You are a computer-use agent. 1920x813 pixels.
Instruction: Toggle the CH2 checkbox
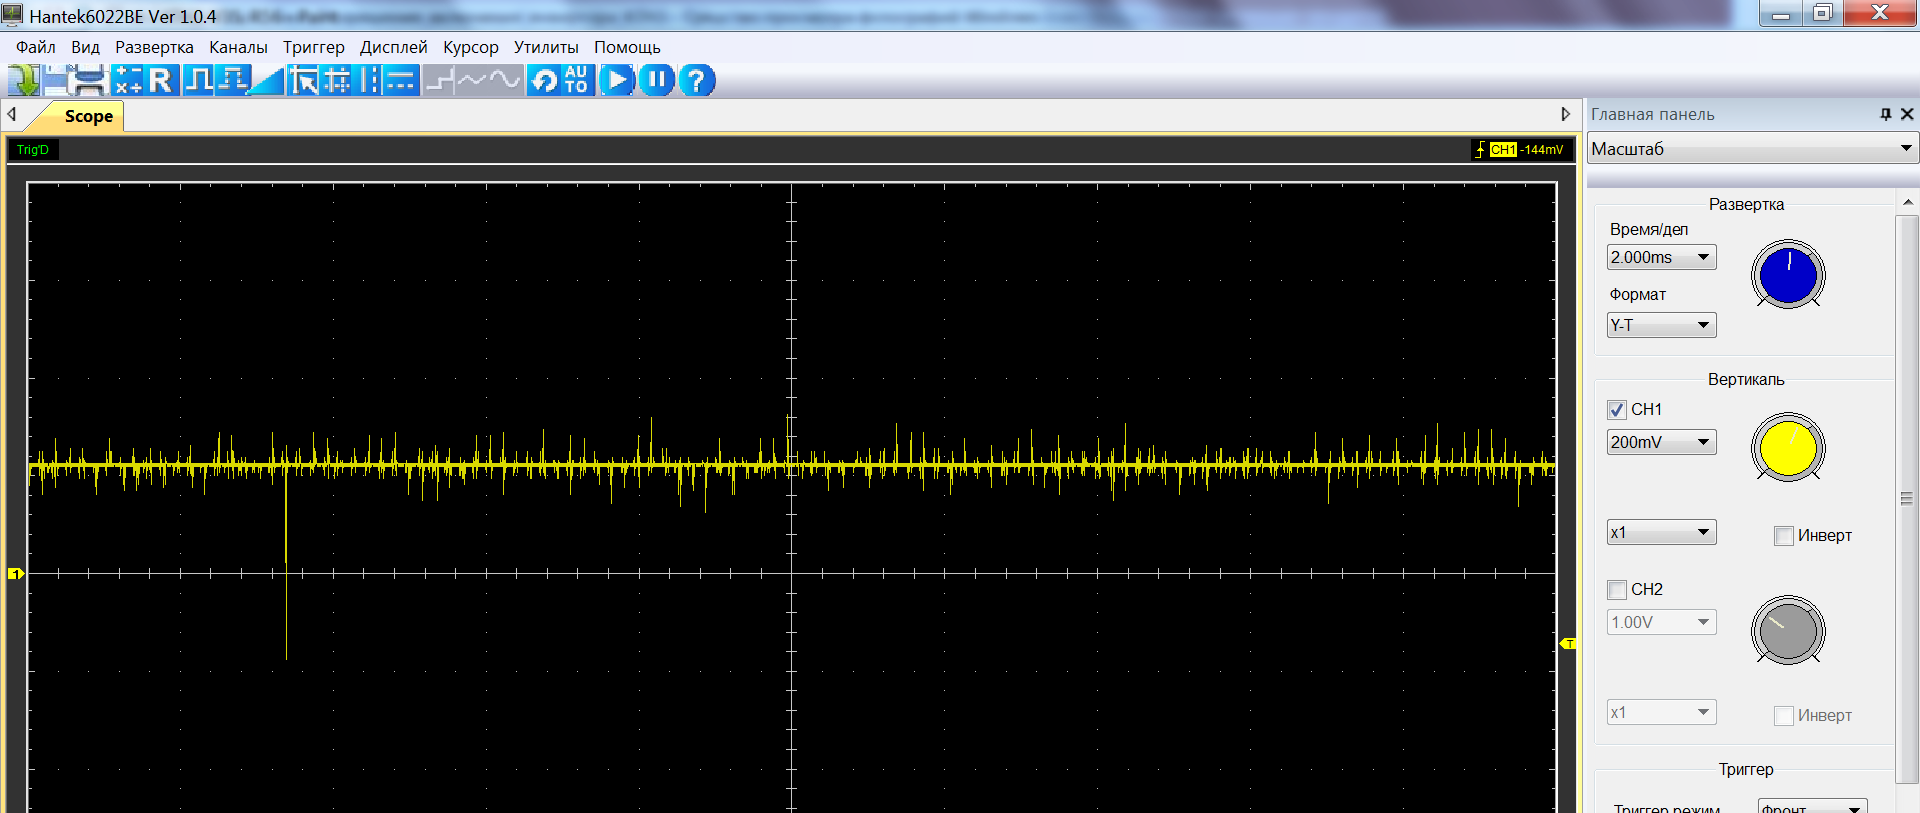pos(1616,590)
